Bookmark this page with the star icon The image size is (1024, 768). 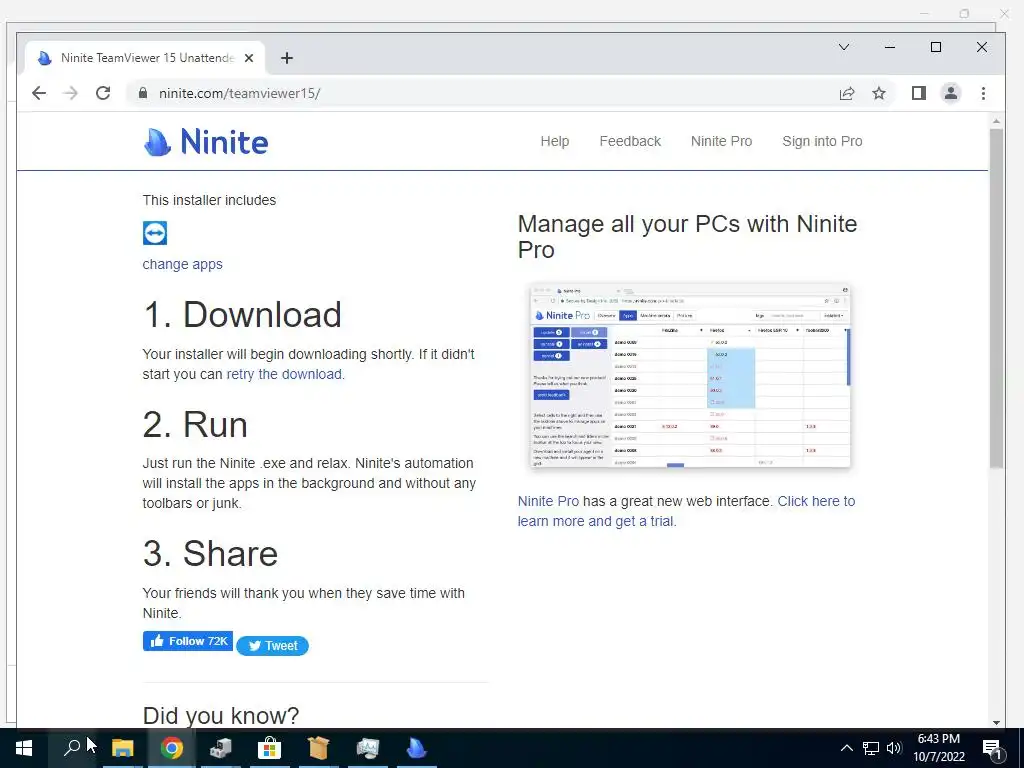879,93
